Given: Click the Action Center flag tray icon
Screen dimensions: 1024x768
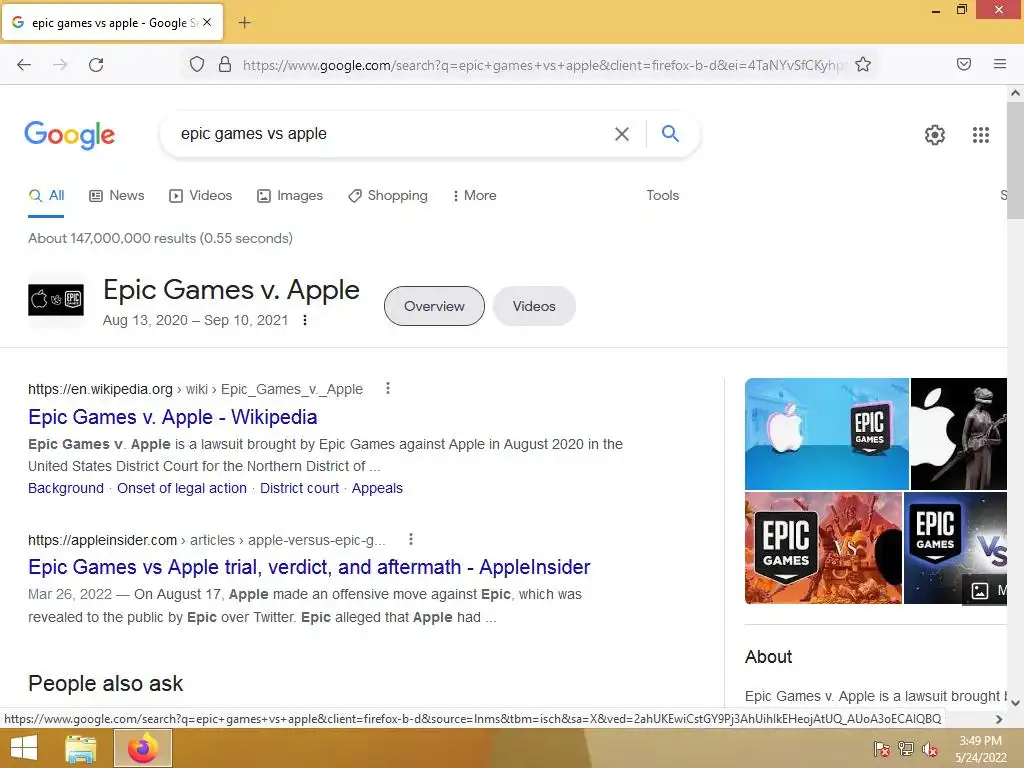Looking at the screenshot, I should pyautogui.click(x=881, y=749).
